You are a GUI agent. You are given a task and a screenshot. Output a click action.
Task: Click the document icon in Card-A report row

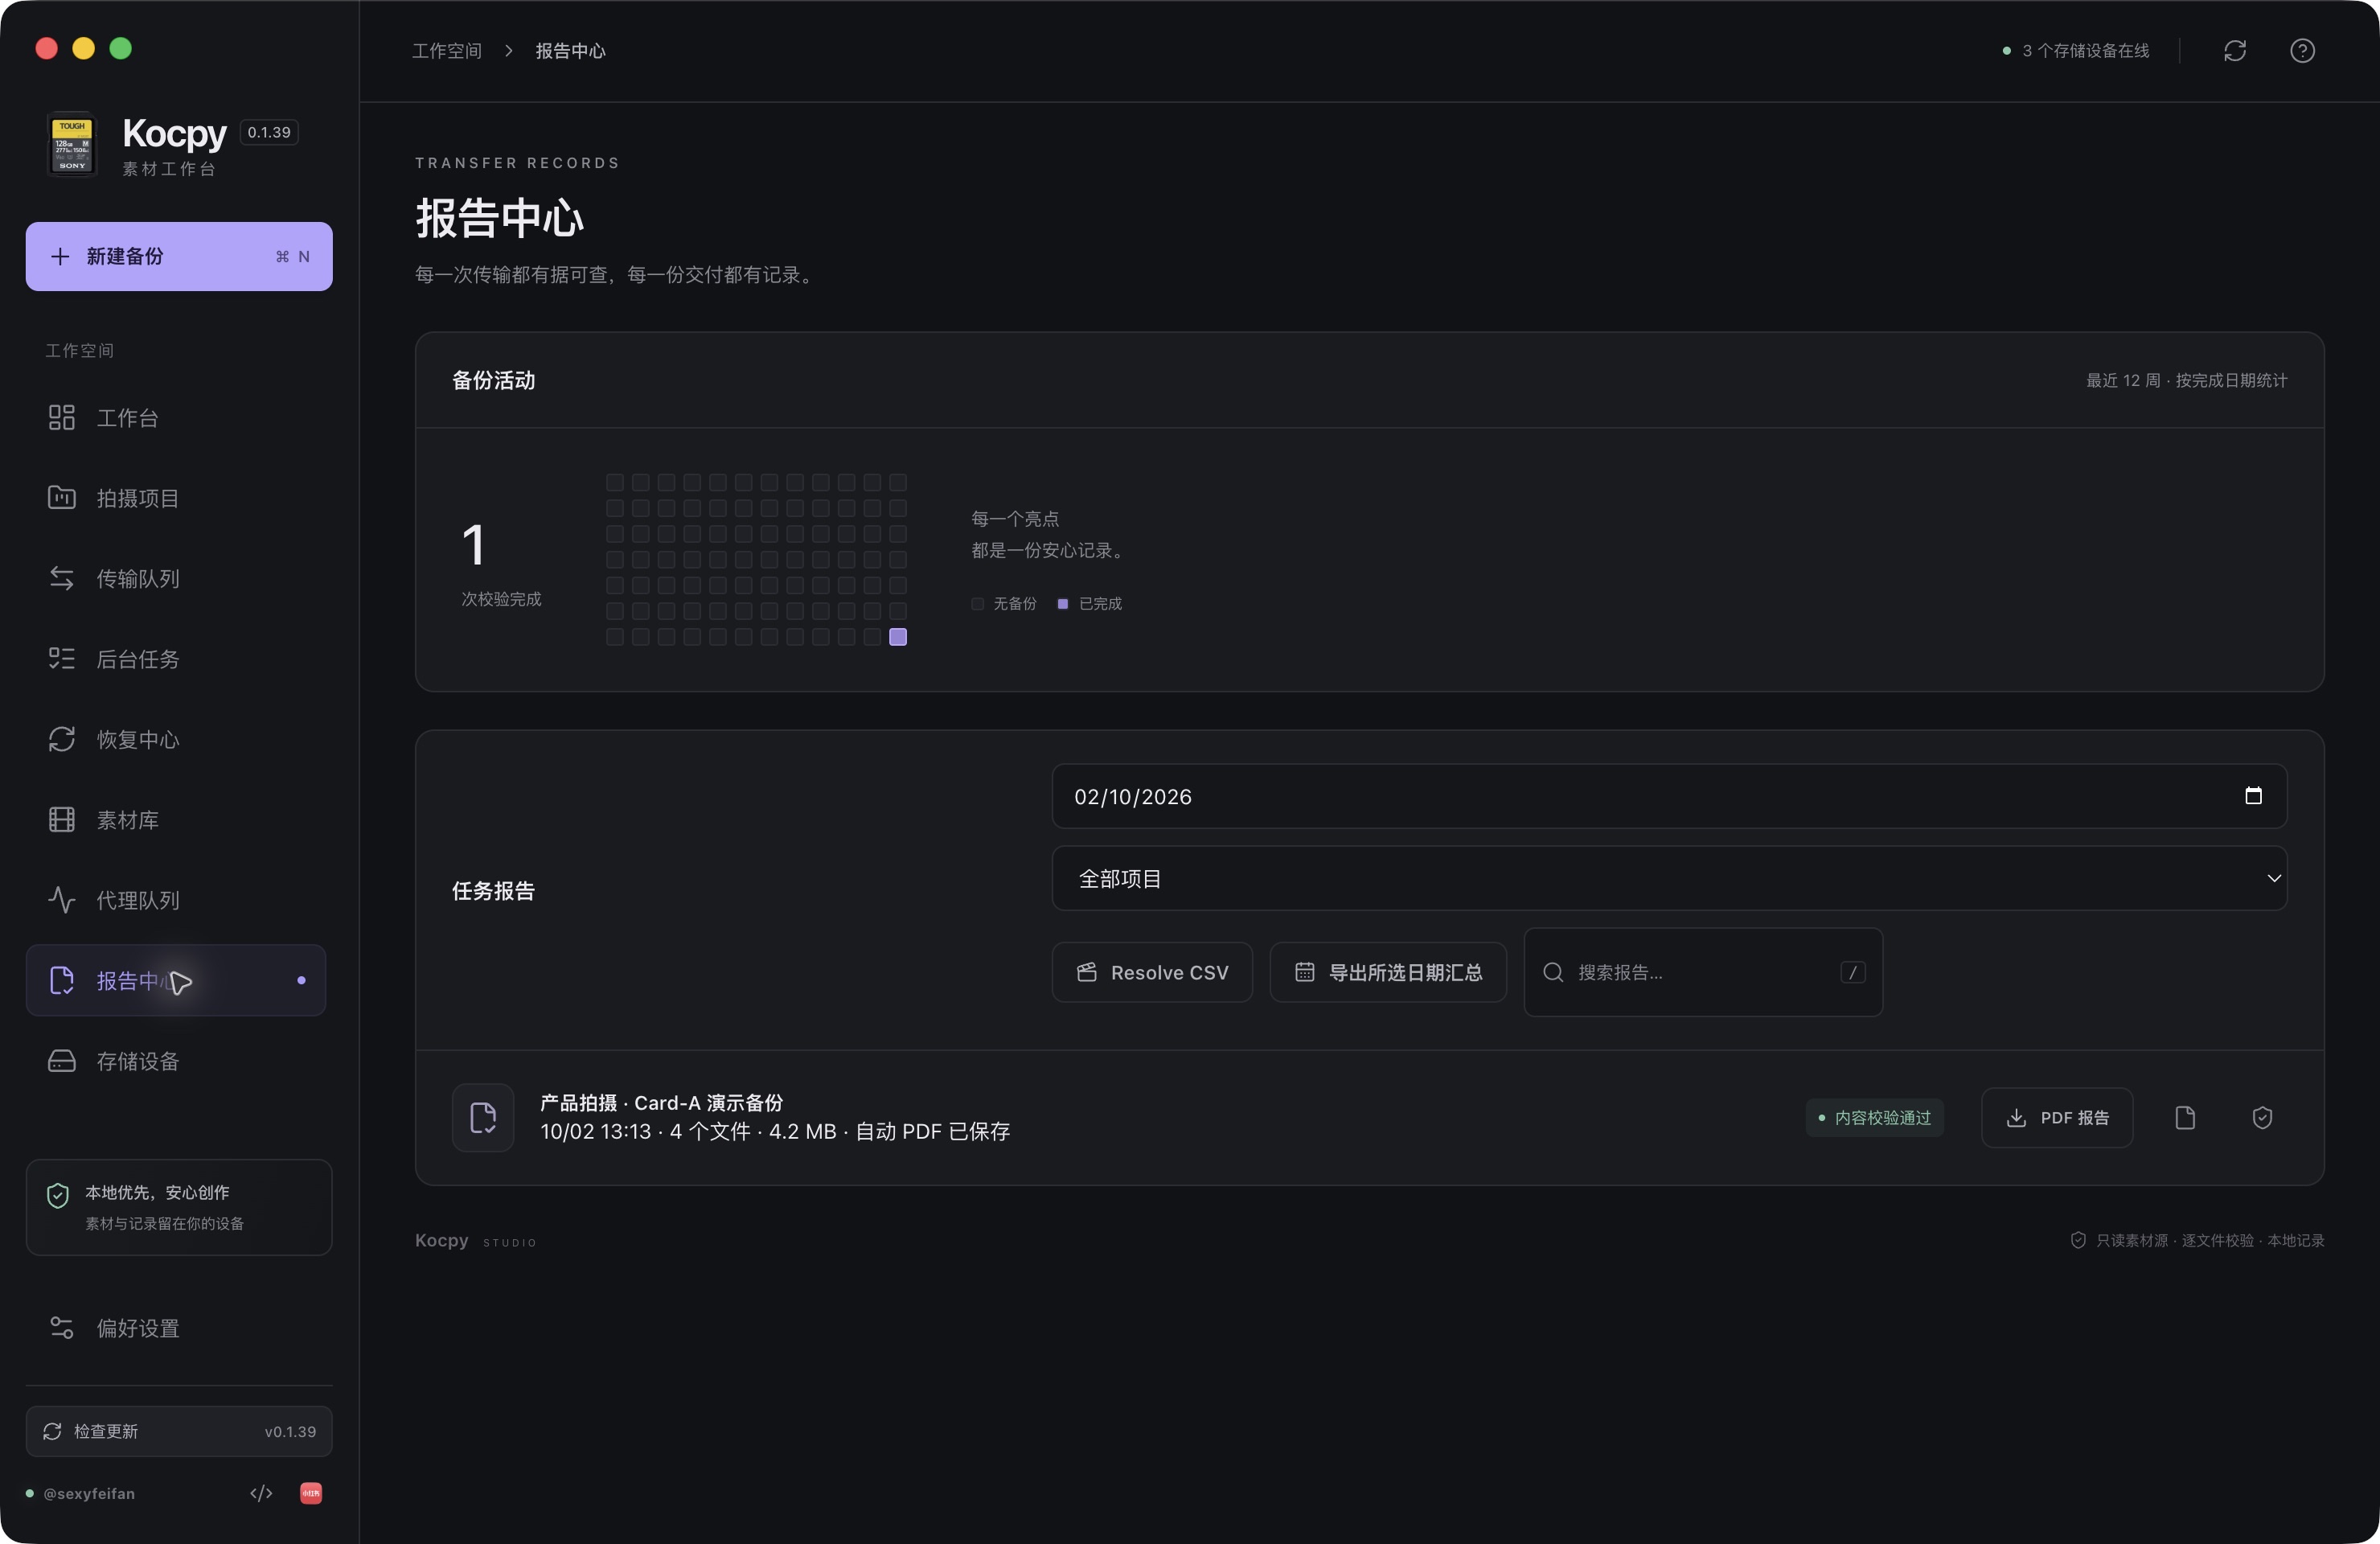pyautogui.click(x=2185, y=1117)
